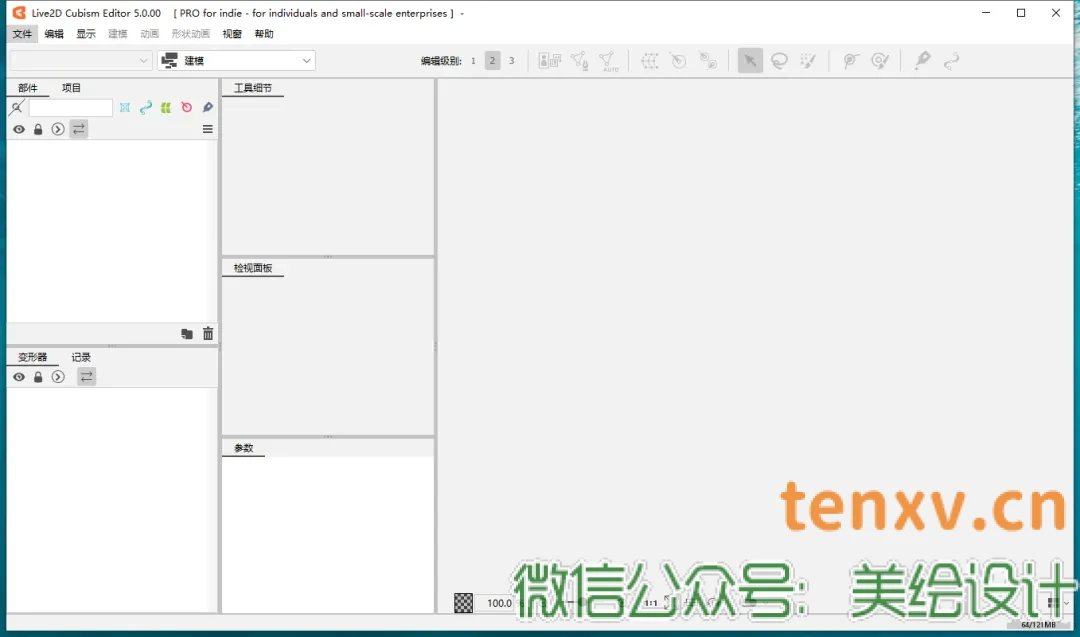Set edit level to 3
1080x637 pixels.
[x=511, y=61]
